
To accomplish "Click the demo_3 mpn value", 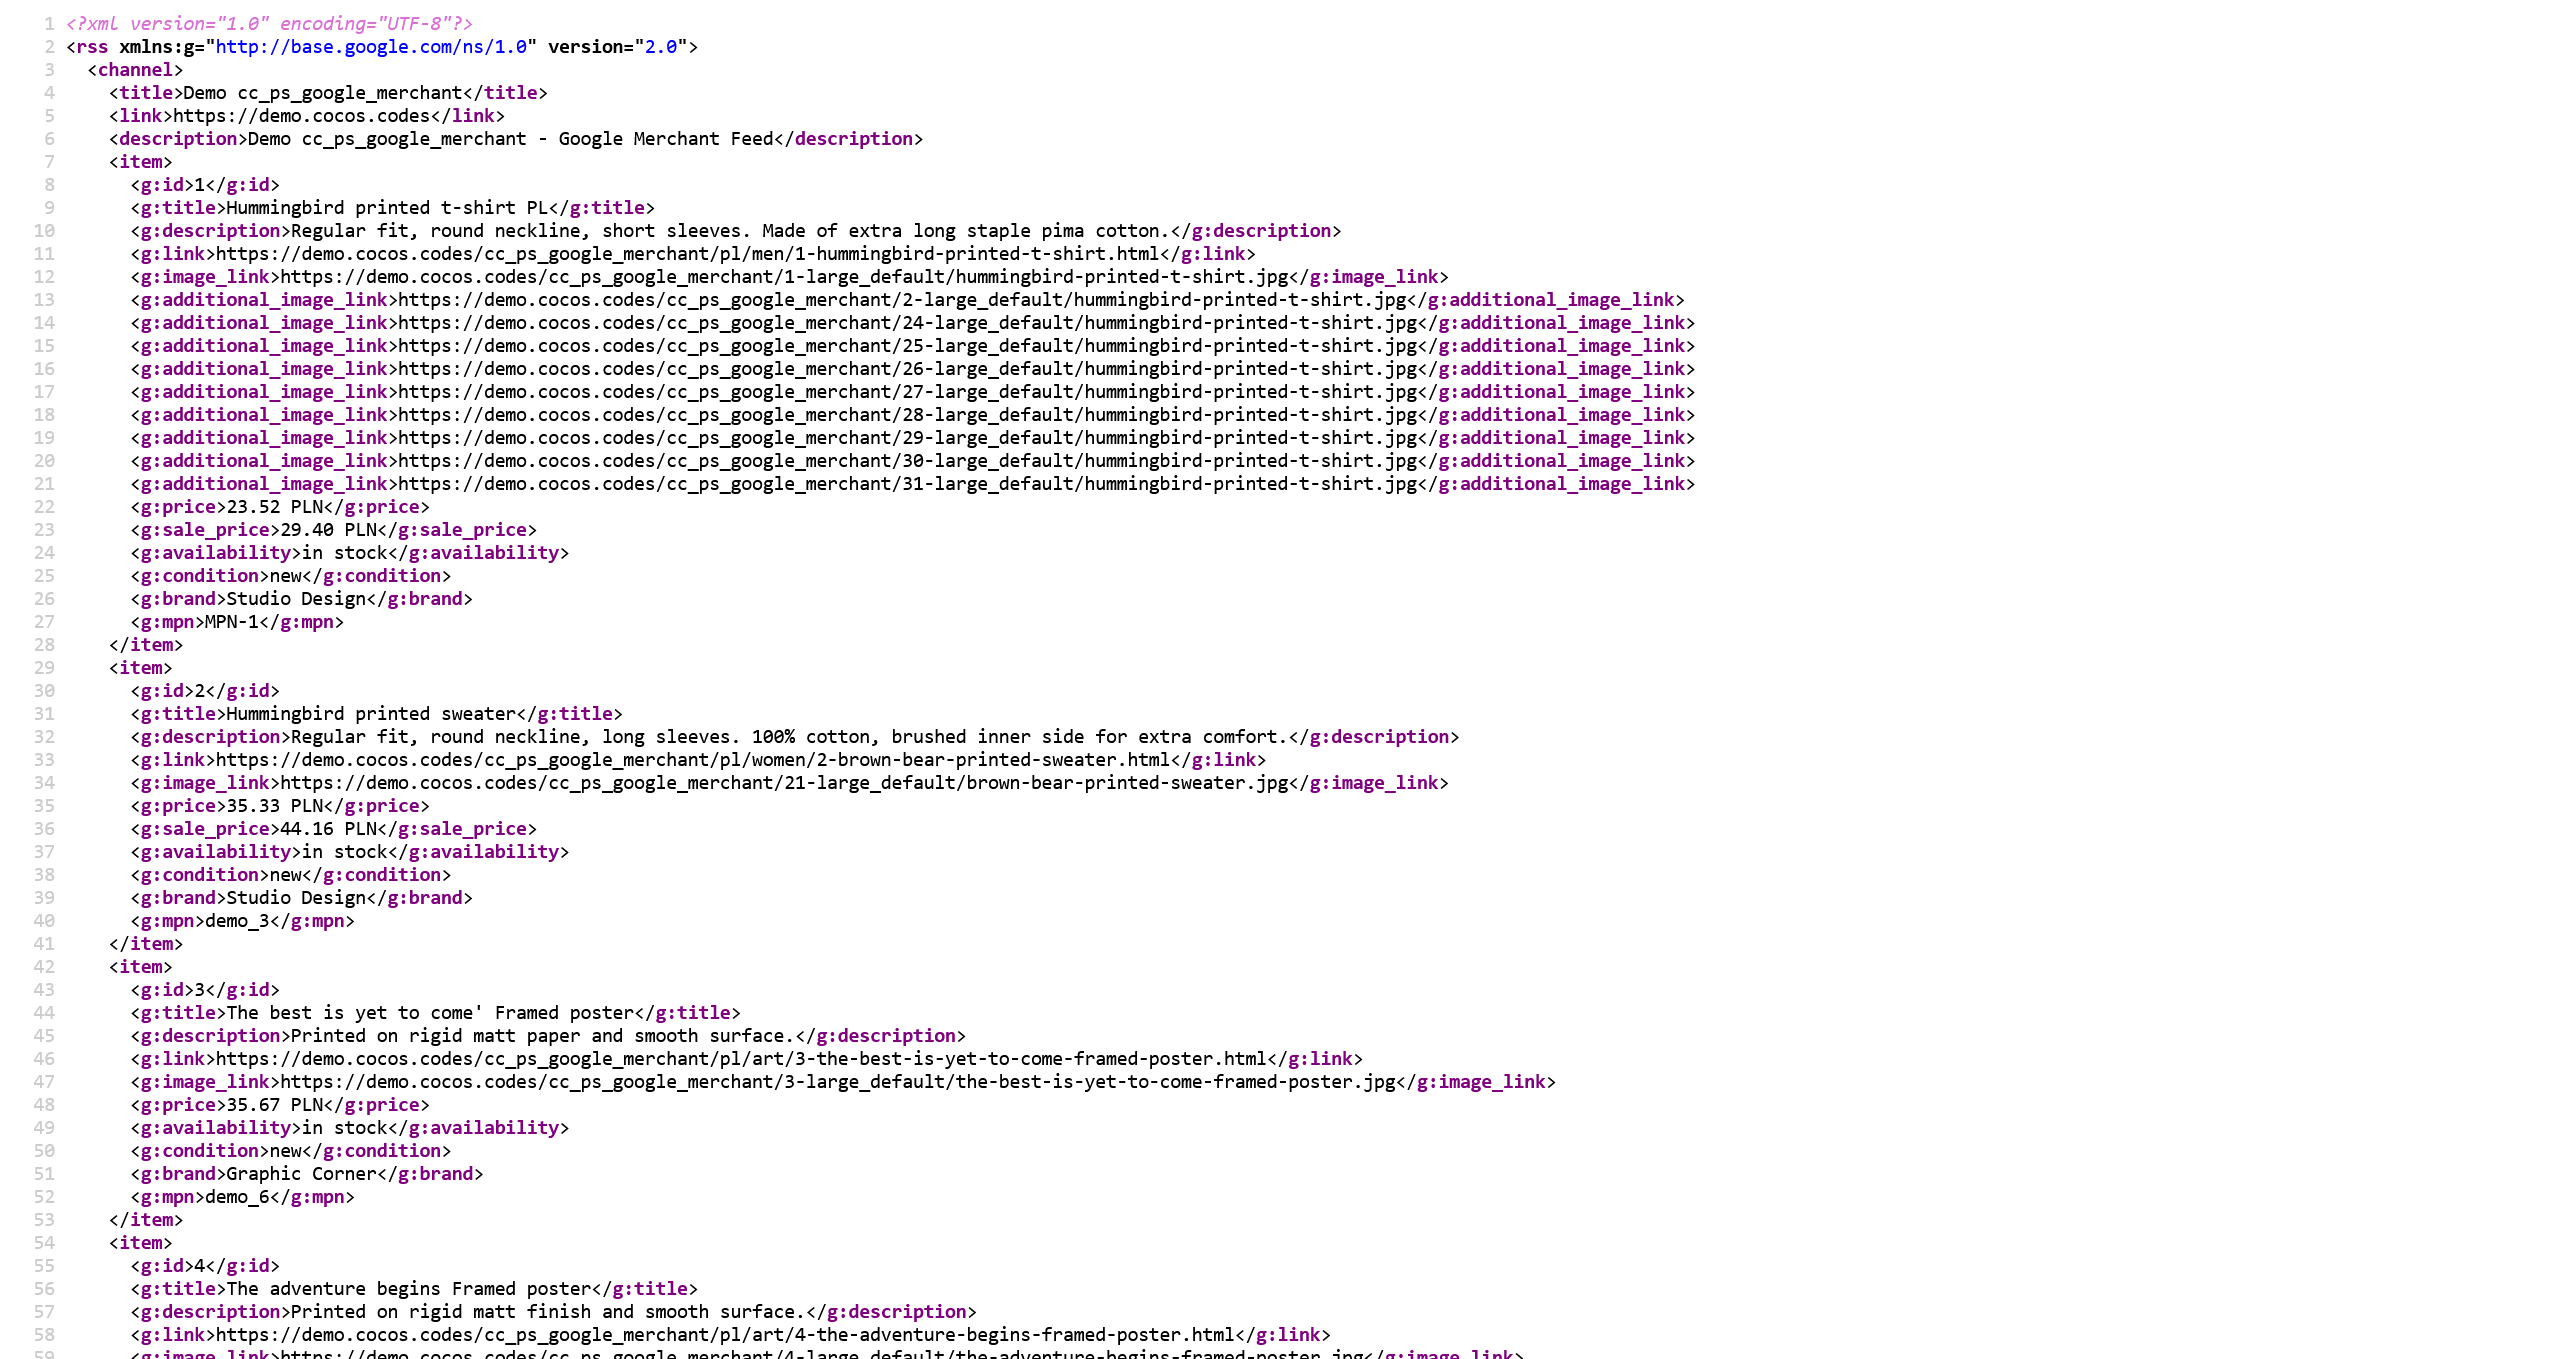I will point(237,921).
